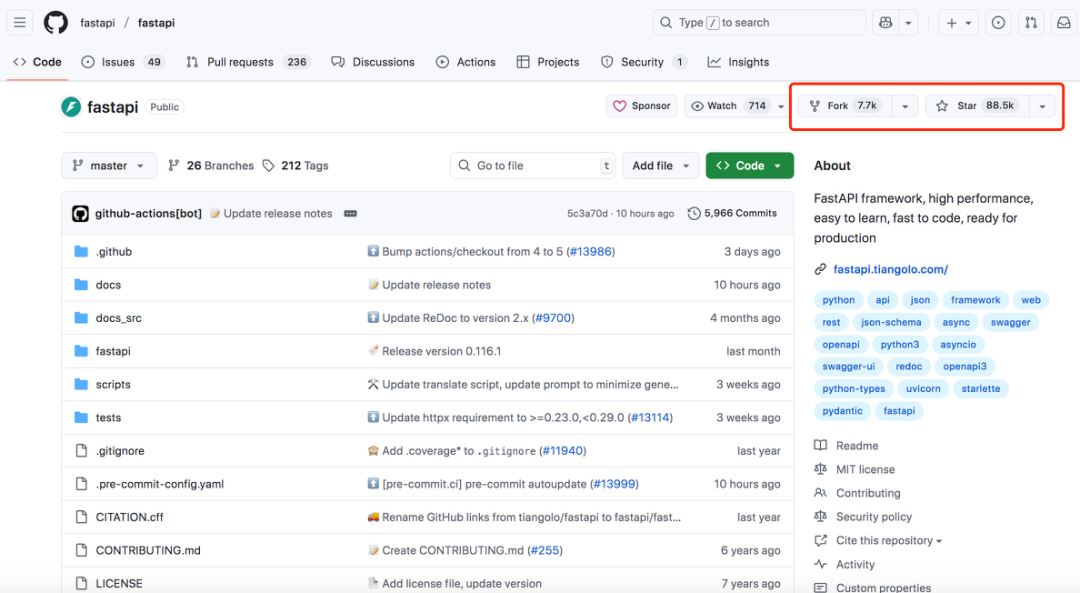
Task: Open the Pull requests tab
Action: [x=248, y=62]
